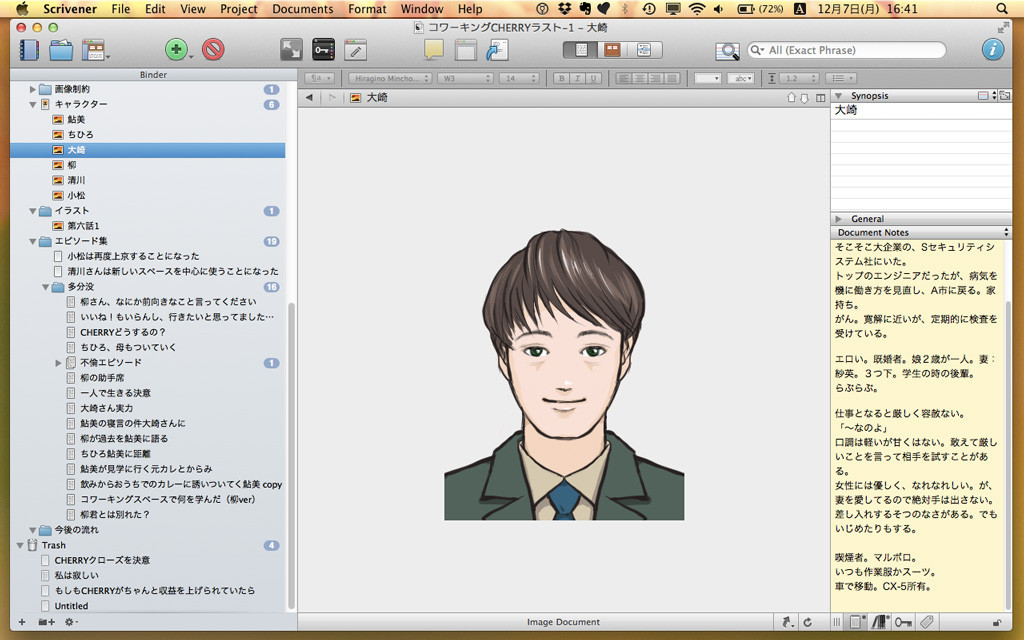Open the line spacing 1.2 dropdown

(x=798, y=78)
